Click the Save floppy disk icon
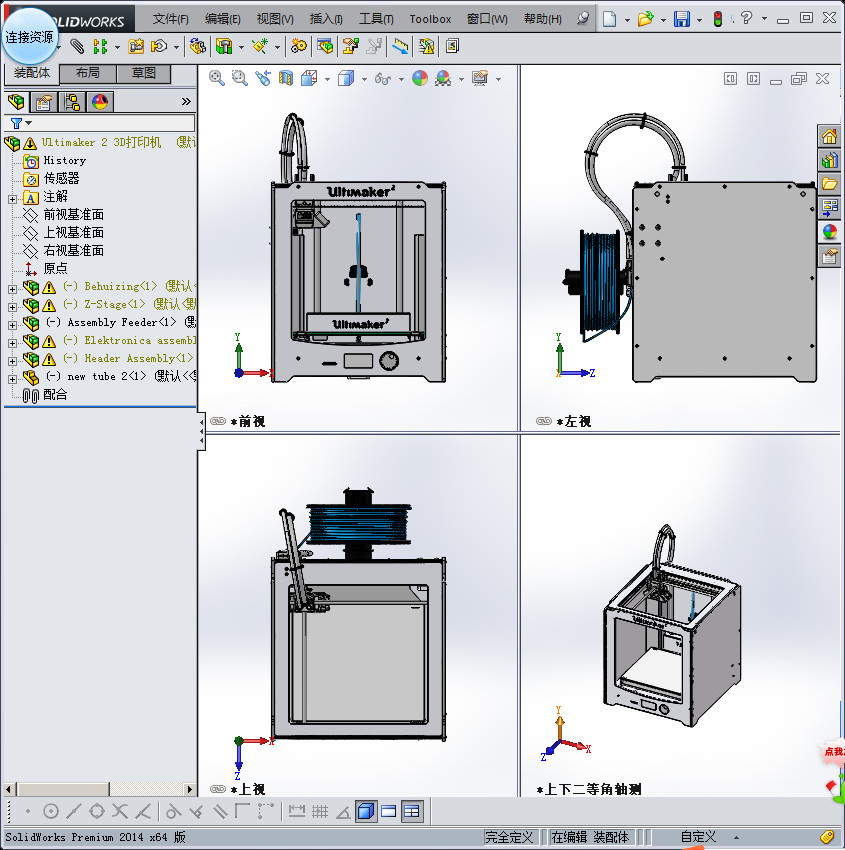This screenshot has height=850, width=845. pyautogui.click(x=681, y=20)
